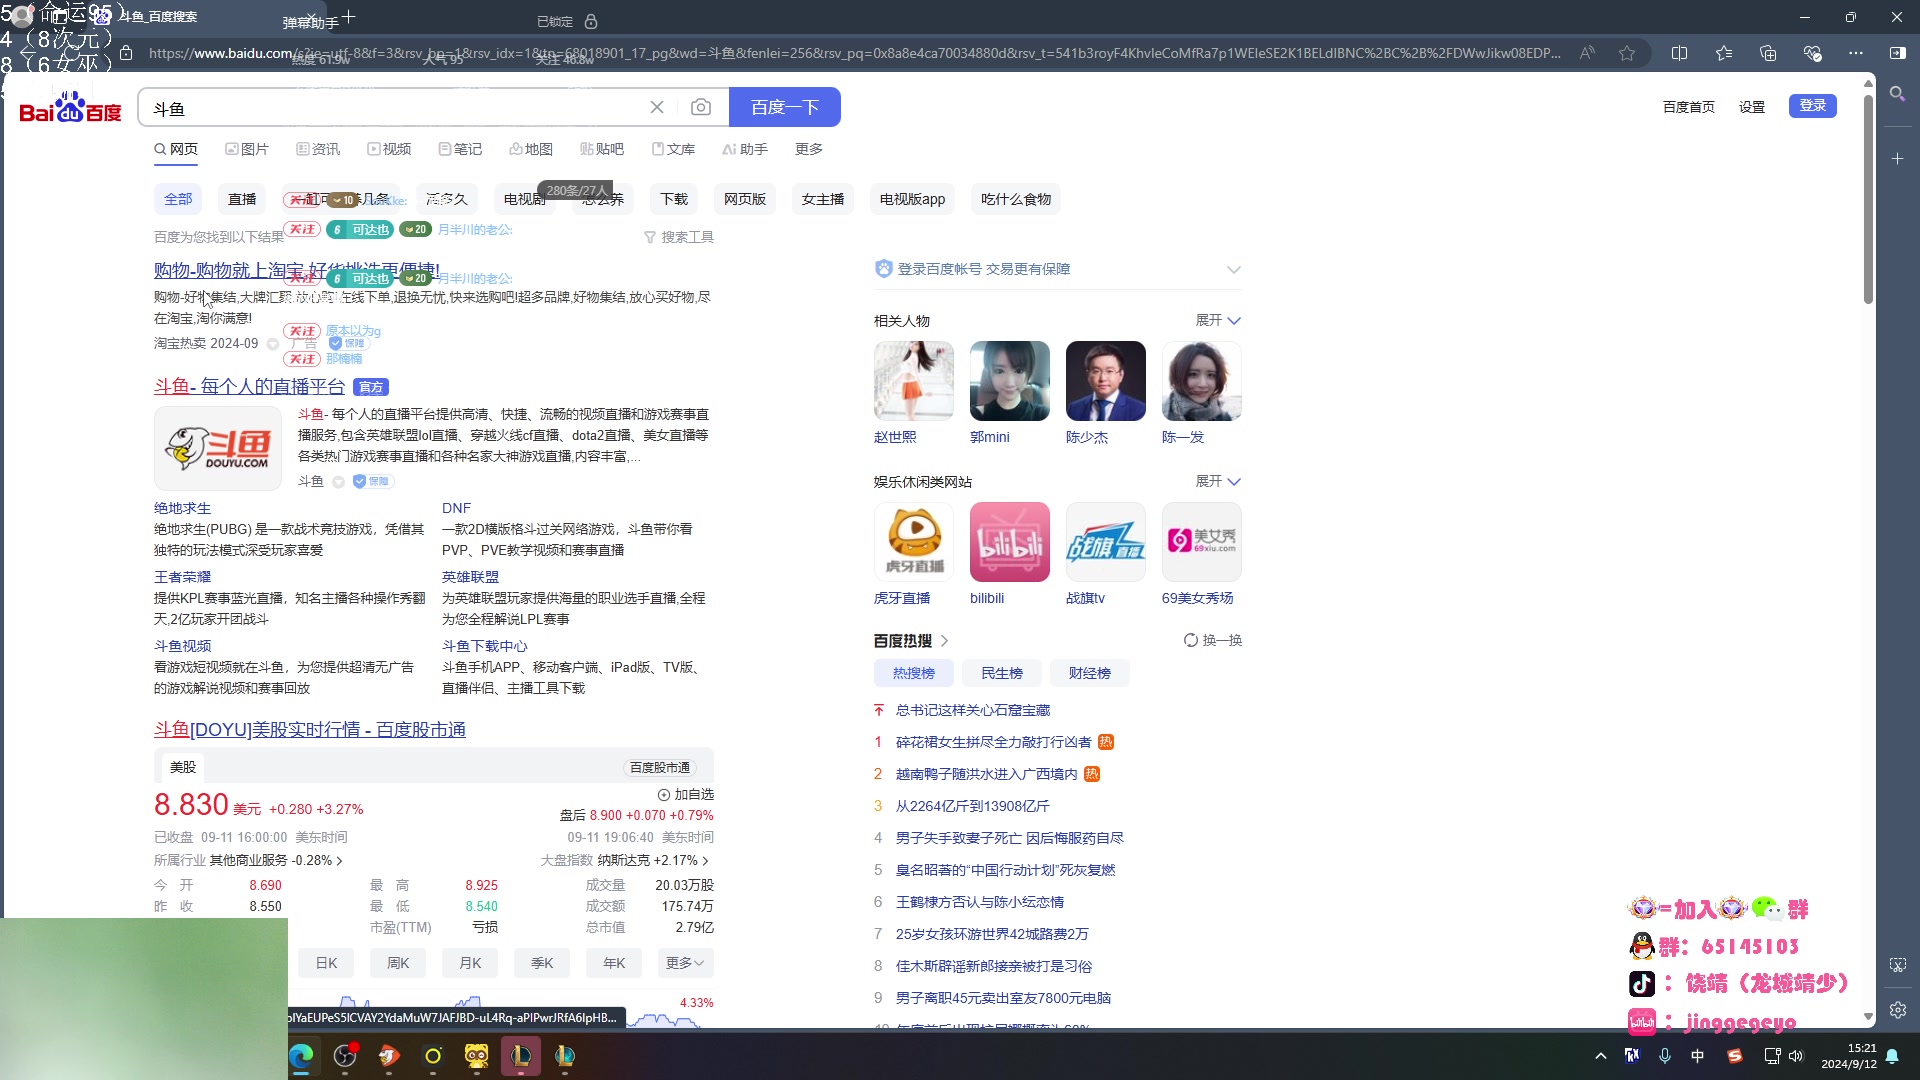
Task: Open 赵世熙 person thumbnail
Action: pos(914,381)
